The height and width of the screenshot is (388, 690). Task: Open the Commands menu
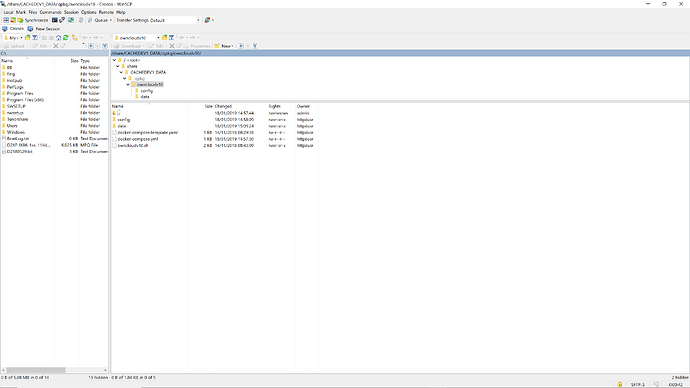(x=51, y=12)
